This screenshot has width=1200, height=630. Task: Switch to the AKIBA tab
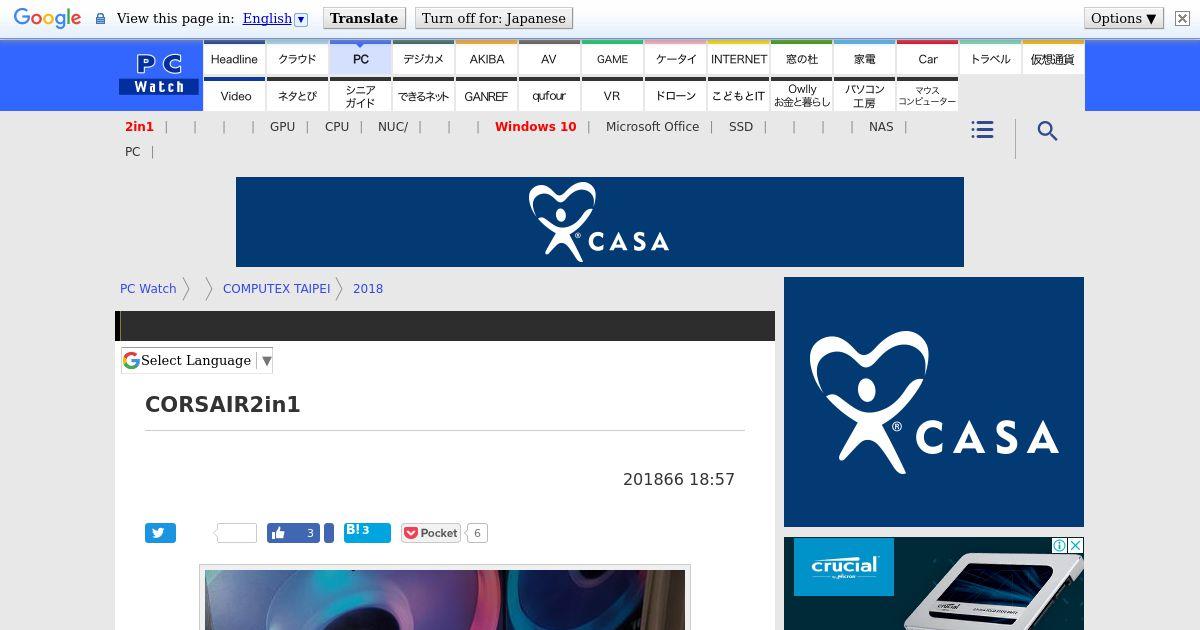(487, 59)
